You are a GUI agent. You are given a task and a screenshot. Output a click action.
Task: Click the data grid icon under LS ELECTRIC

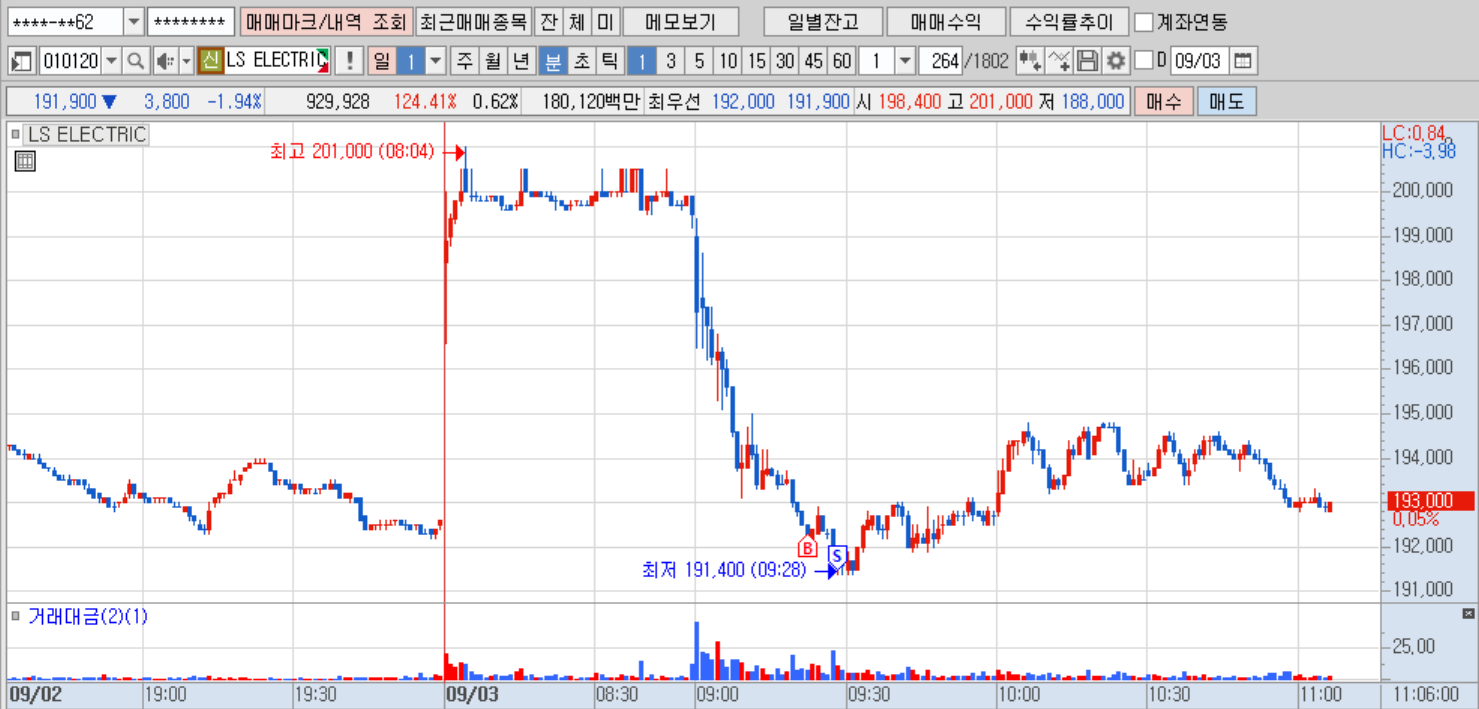25,161
